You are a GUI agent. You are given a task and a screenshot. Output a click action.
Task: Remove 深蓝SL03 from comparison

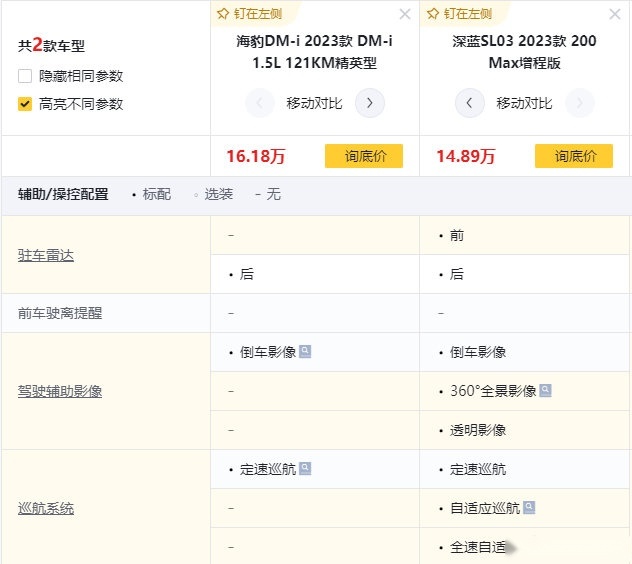pos(615,14)
